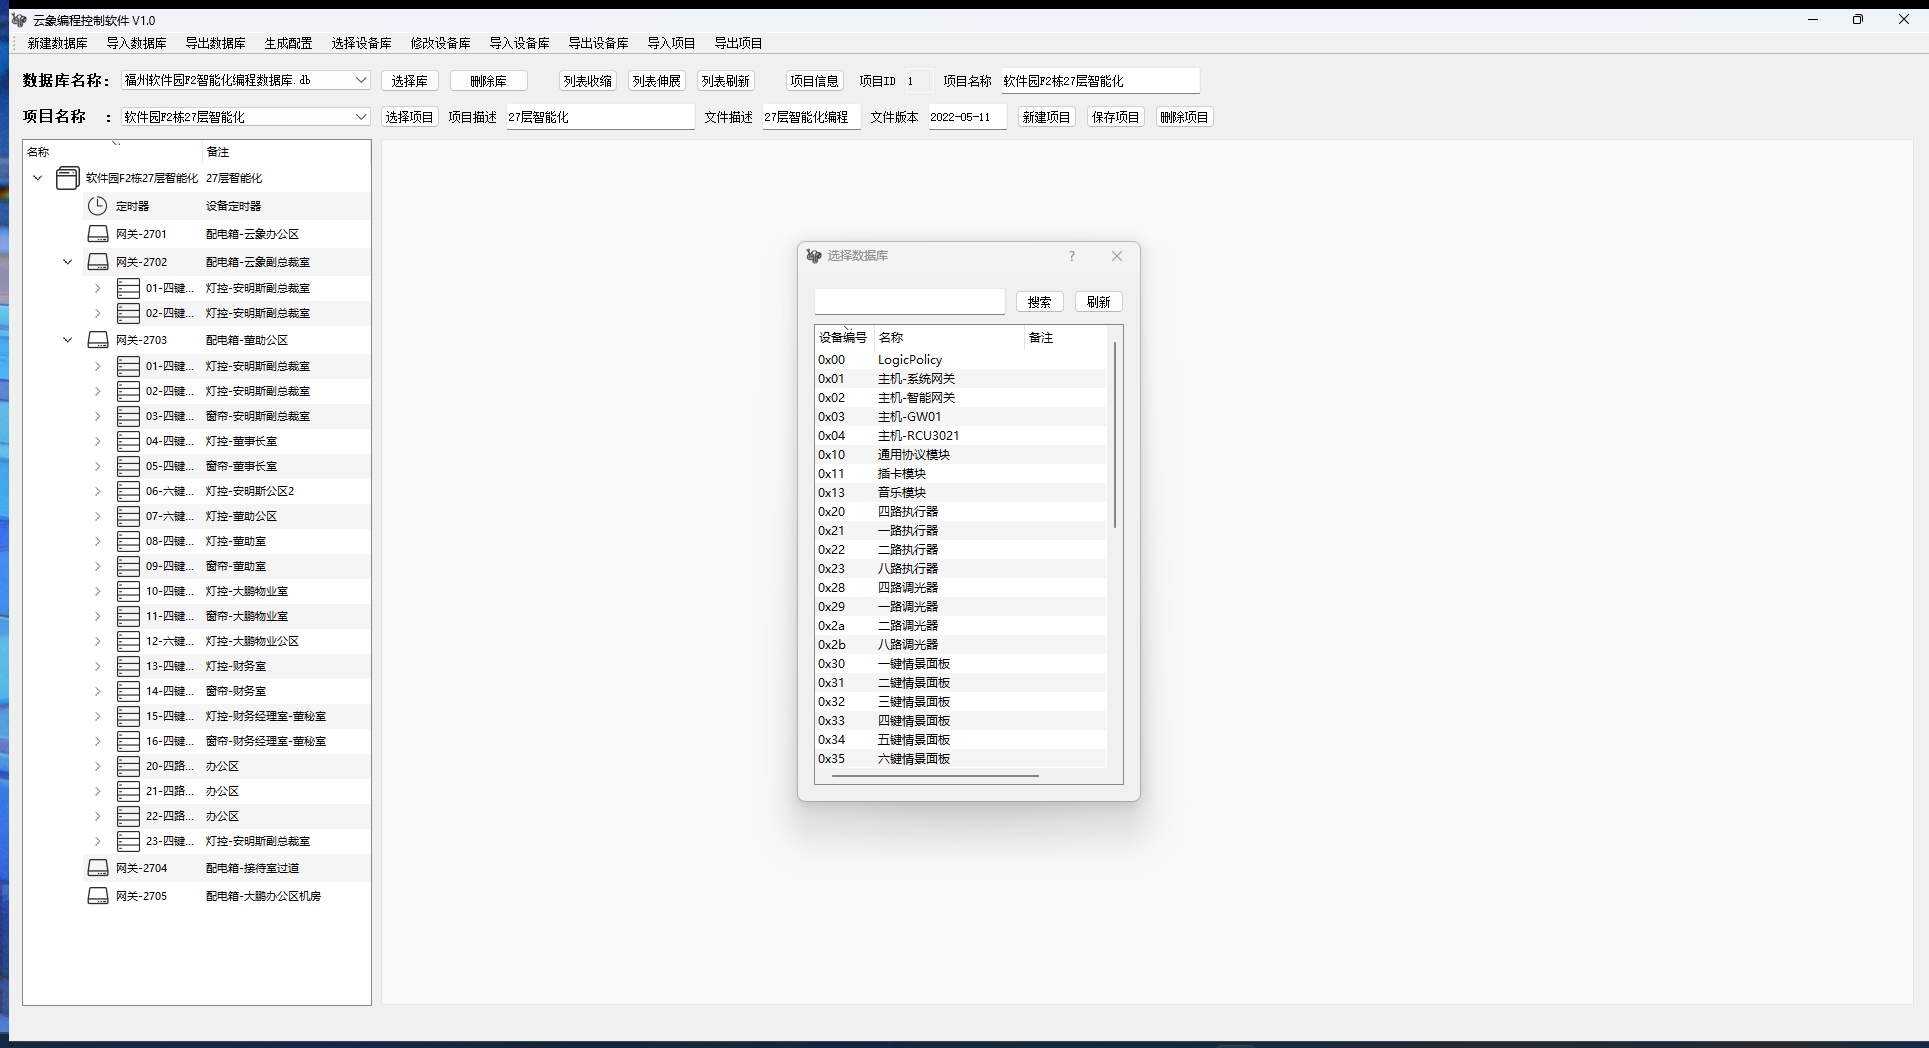Open the 导入设备库 menu

coord(519,43)
